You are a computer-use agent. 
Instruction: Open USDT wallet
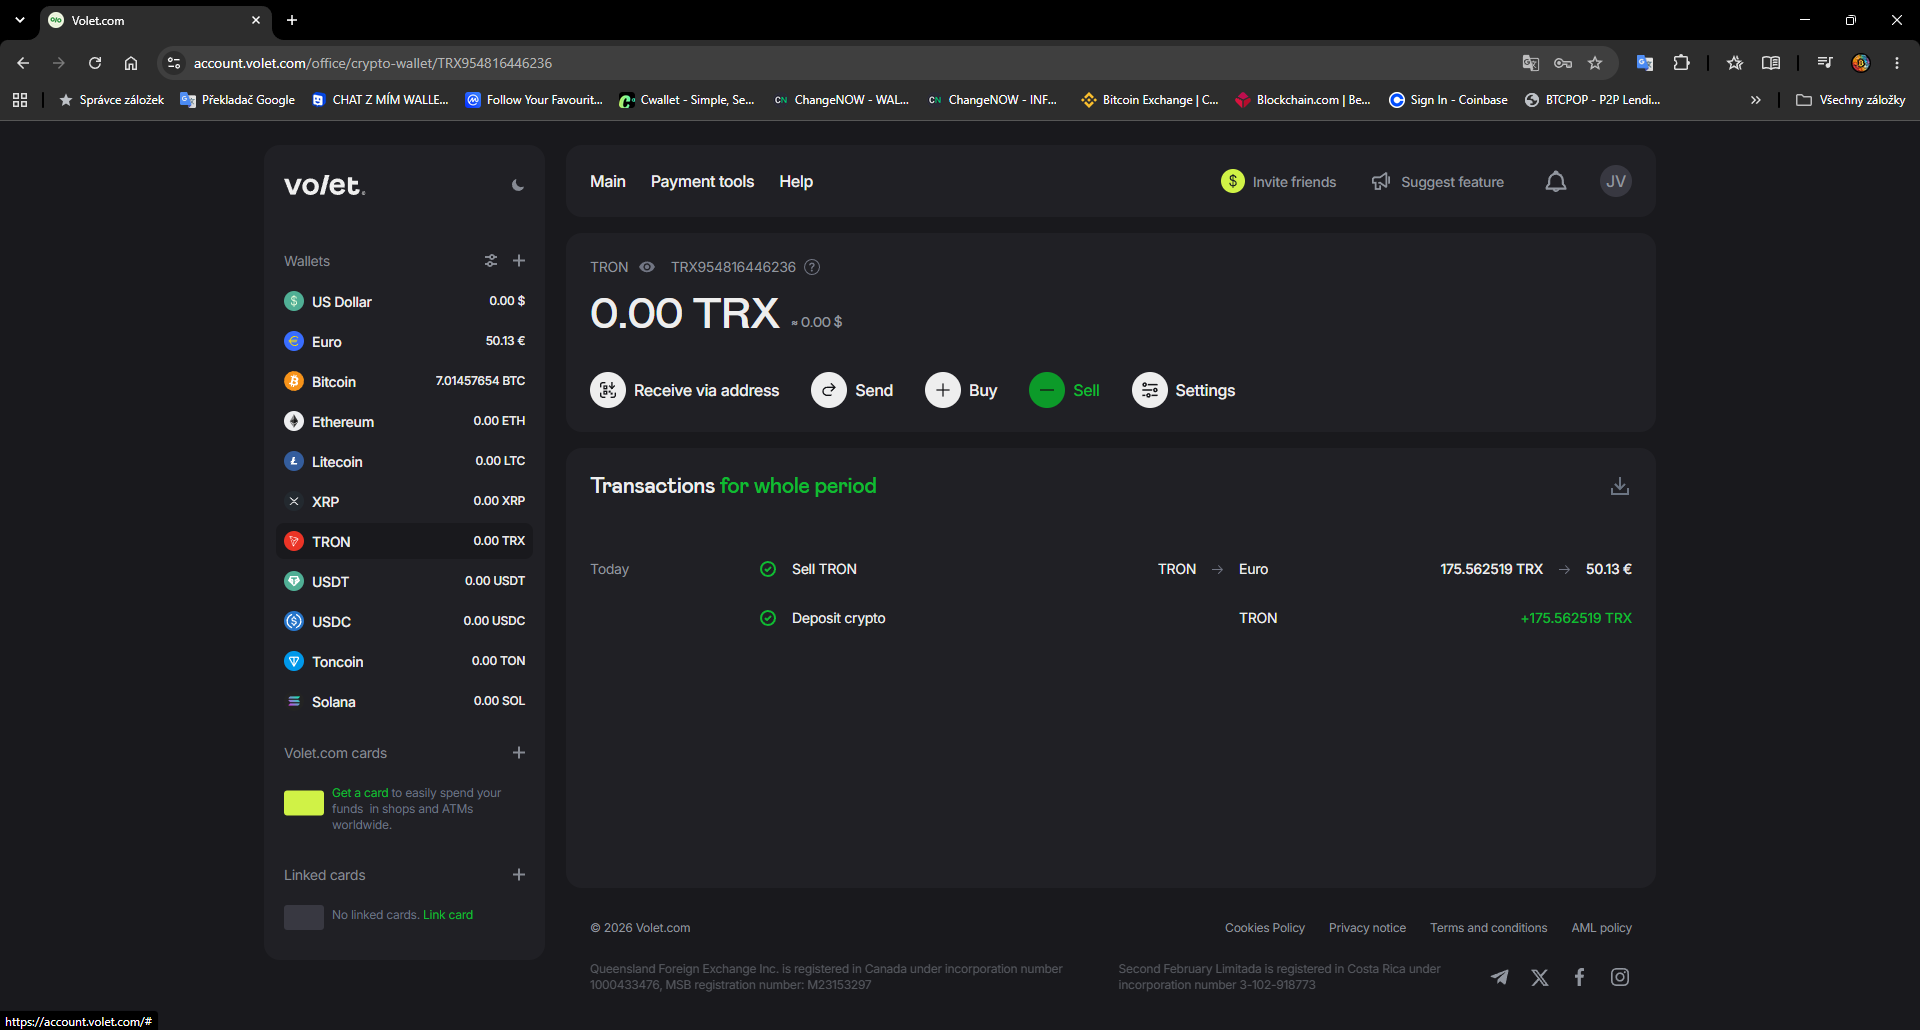click(x=404, y=581)
